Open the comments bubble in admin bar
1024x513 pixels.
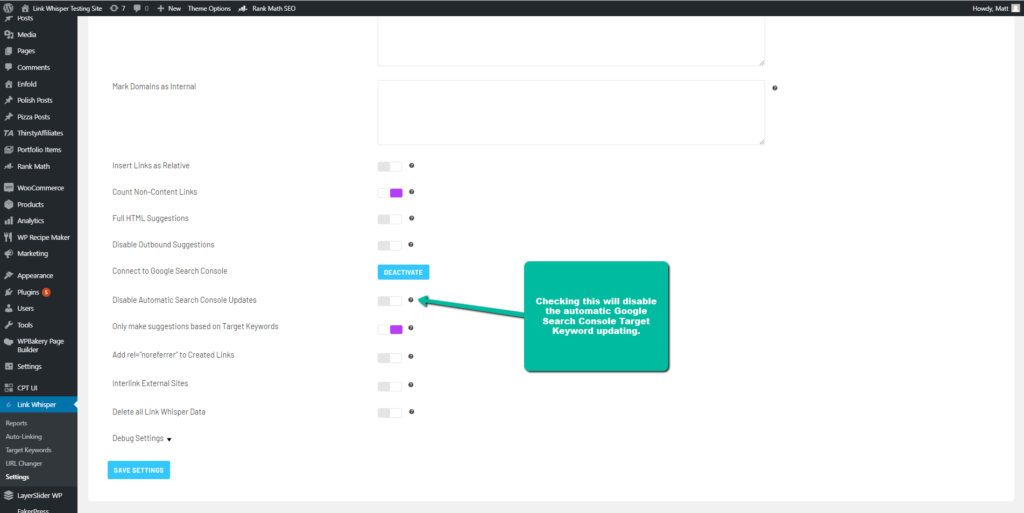[x=140, y=8]
